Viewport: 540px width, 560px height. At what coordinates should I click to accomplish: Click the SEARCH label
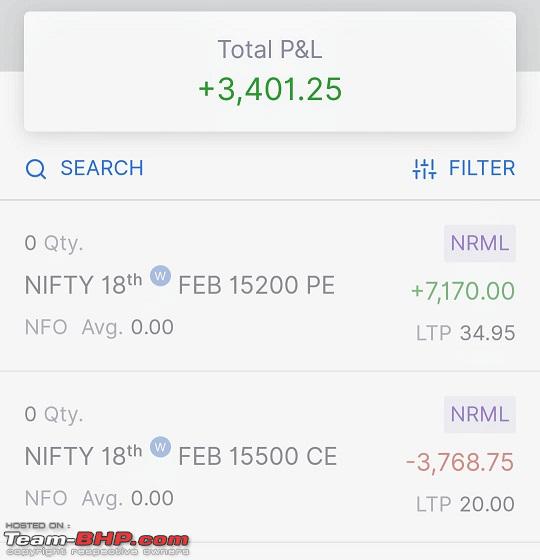point(102,168)
